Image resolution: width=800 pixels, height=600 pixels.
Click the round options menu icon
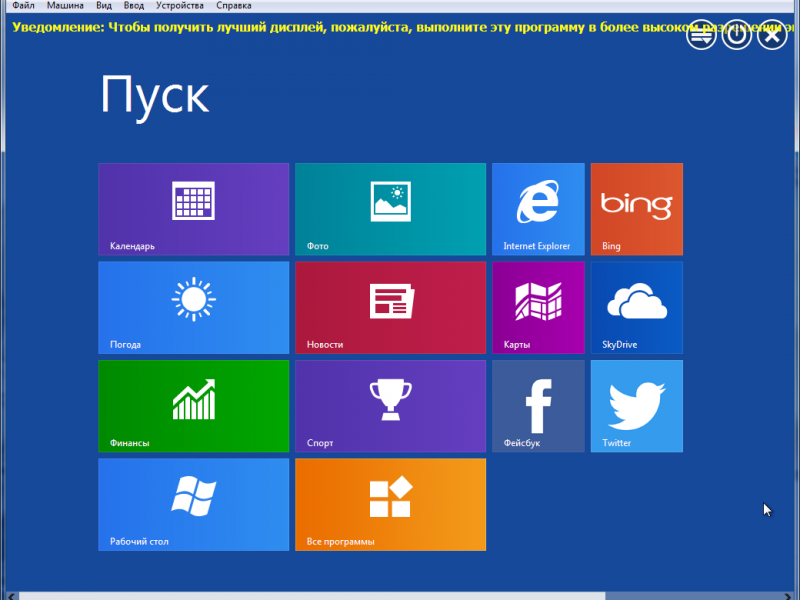click(x=701, y=35)
